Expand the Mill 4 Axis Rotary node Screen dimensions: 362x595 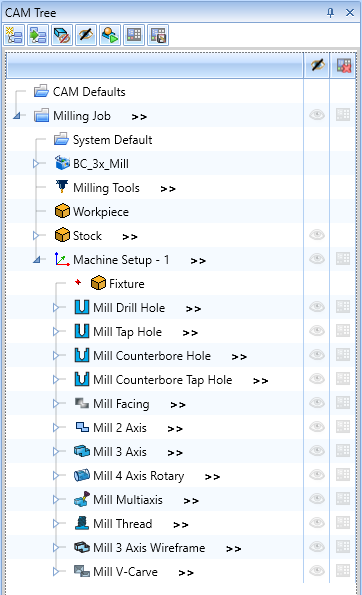tap(56, 475)
